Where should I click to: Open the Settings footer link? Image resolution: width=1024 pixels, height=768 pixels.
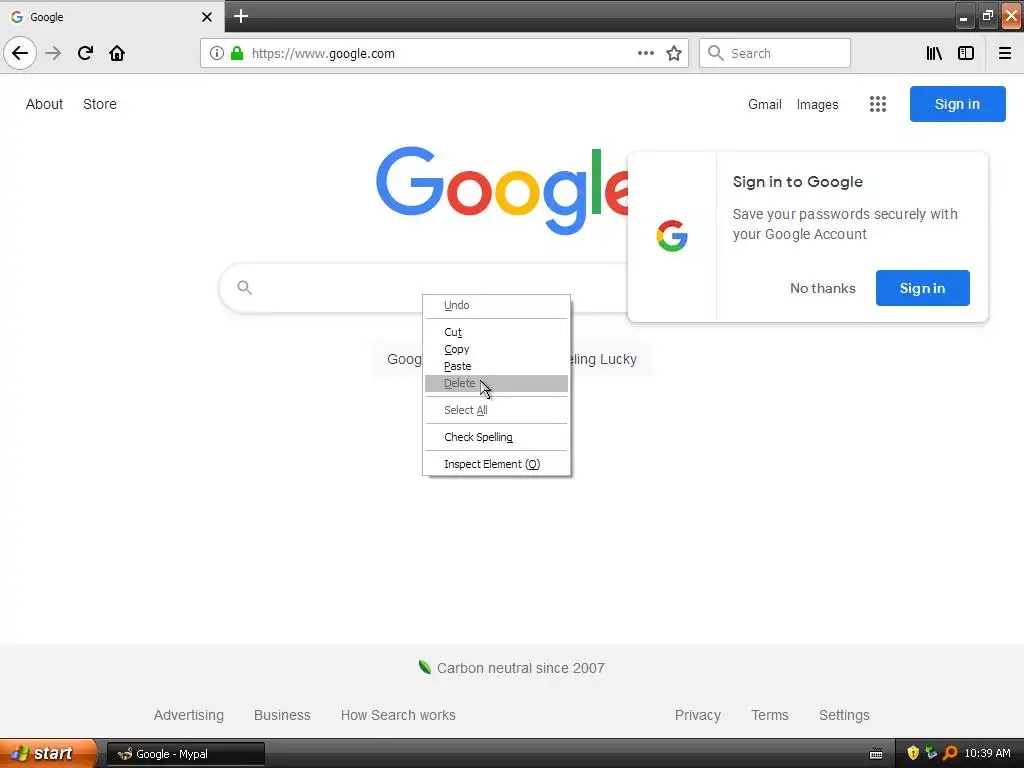844,715
